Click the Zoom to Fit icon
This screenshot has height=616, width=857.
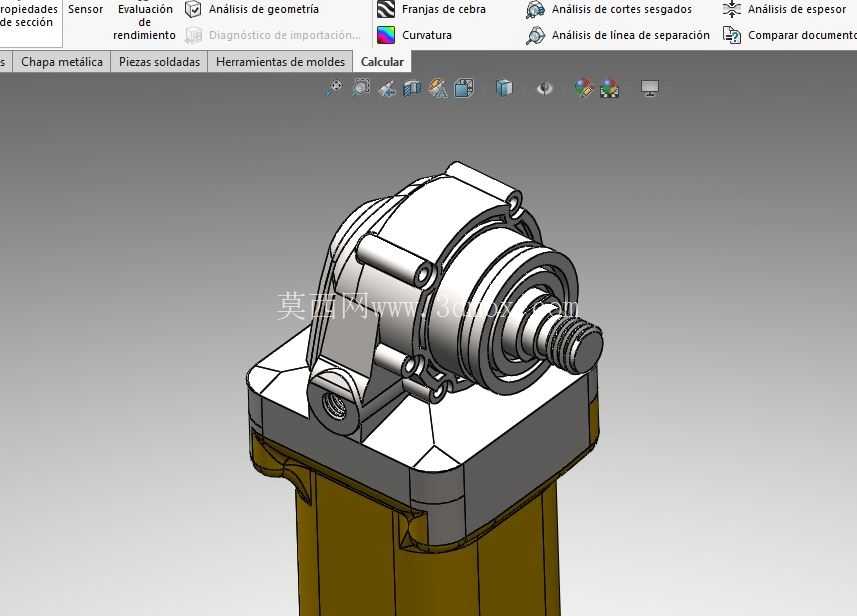click(x=334, y=87)
